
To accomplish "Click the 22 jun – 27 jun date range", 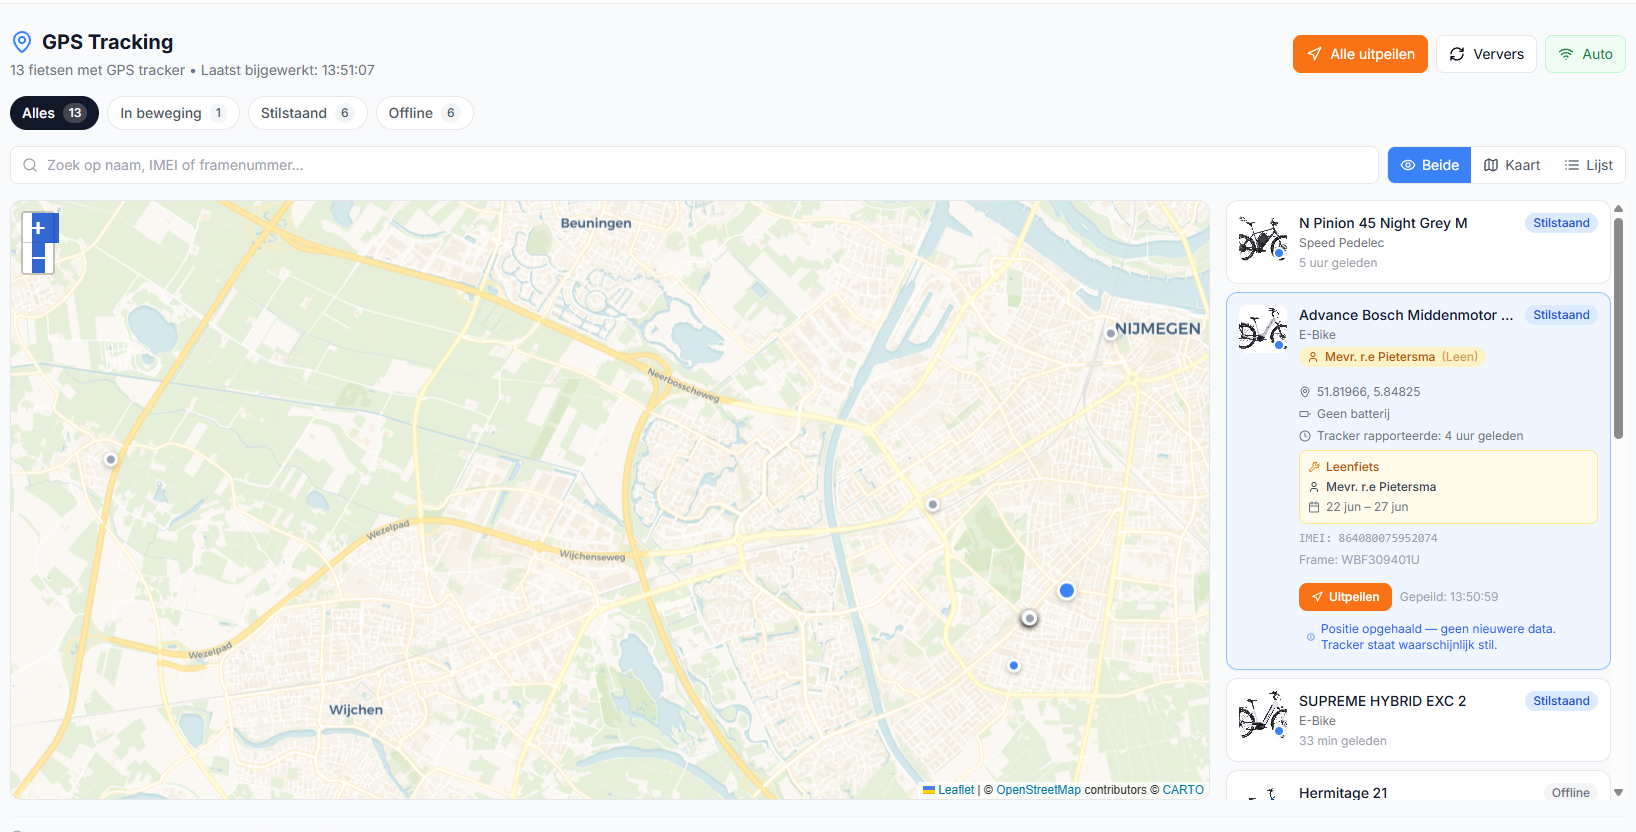I will [1367, 507].
